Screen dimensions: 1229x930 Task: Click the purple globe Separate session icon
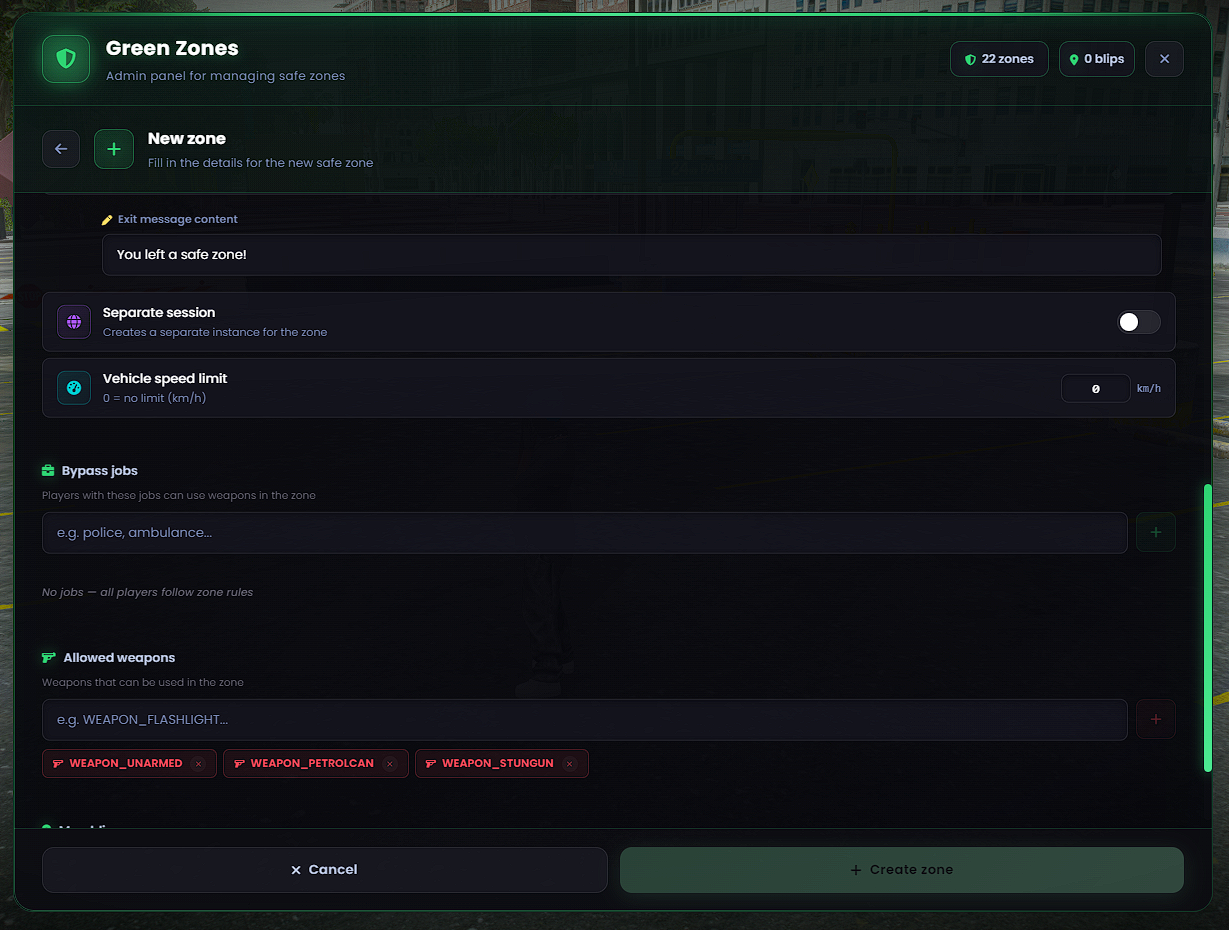[x=74, y=322]
